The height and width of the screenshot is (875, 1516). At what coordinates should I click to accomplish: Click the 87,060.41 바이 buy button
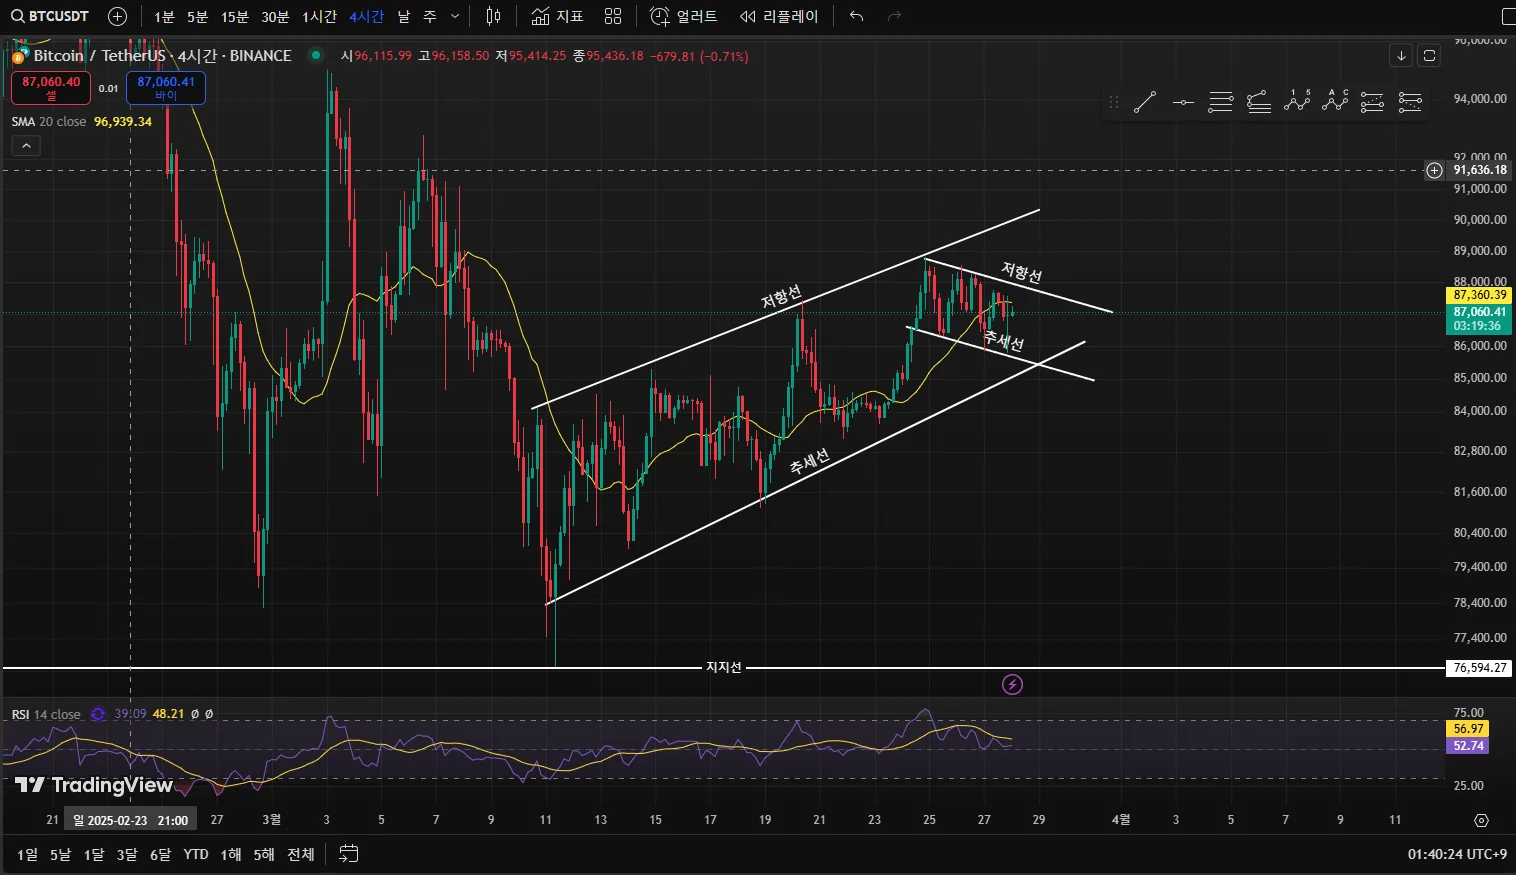166,88
